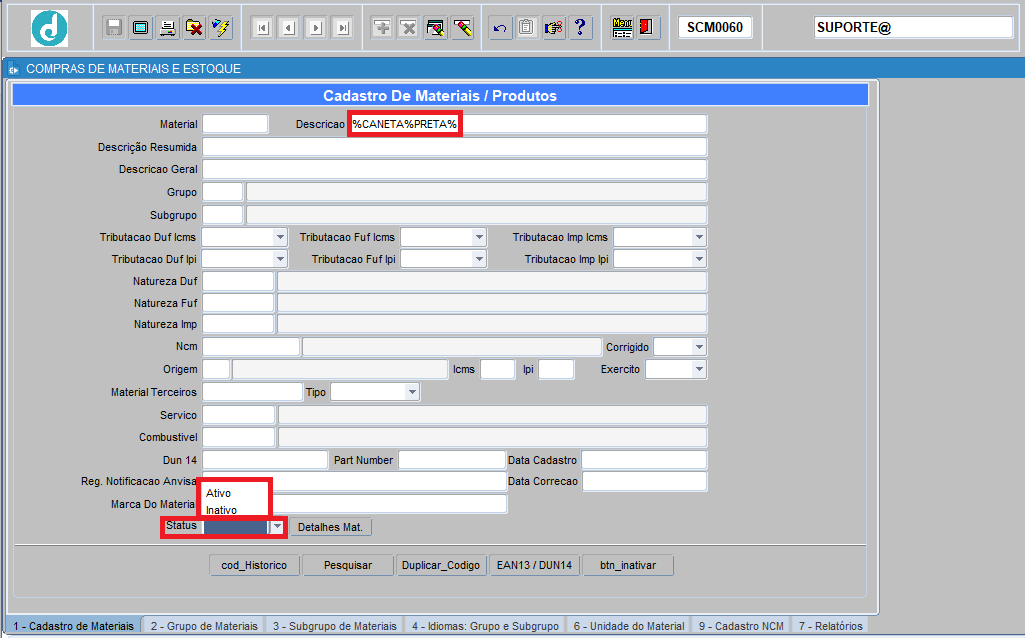Click the Data Cadastro field
Screen dimensions: 1025x639
(x=644, y=460)
